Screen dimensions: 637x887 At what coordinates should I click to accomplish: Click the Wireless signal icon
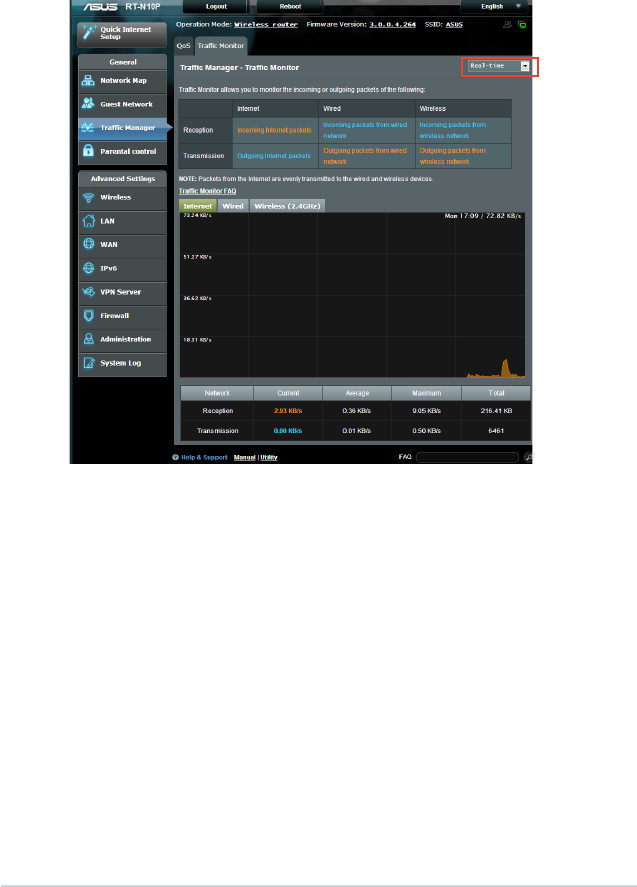[88, 197]
